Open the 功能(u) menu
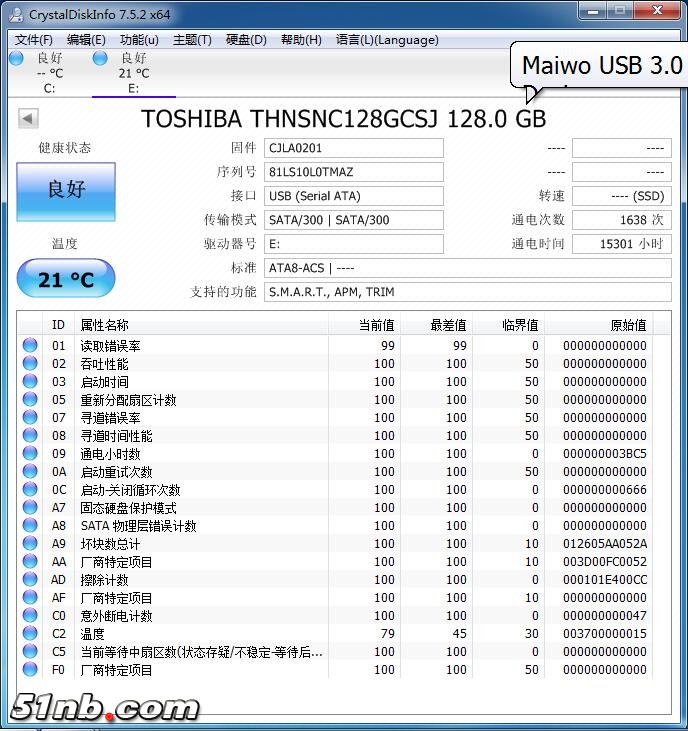 click(x=139, y=40)
